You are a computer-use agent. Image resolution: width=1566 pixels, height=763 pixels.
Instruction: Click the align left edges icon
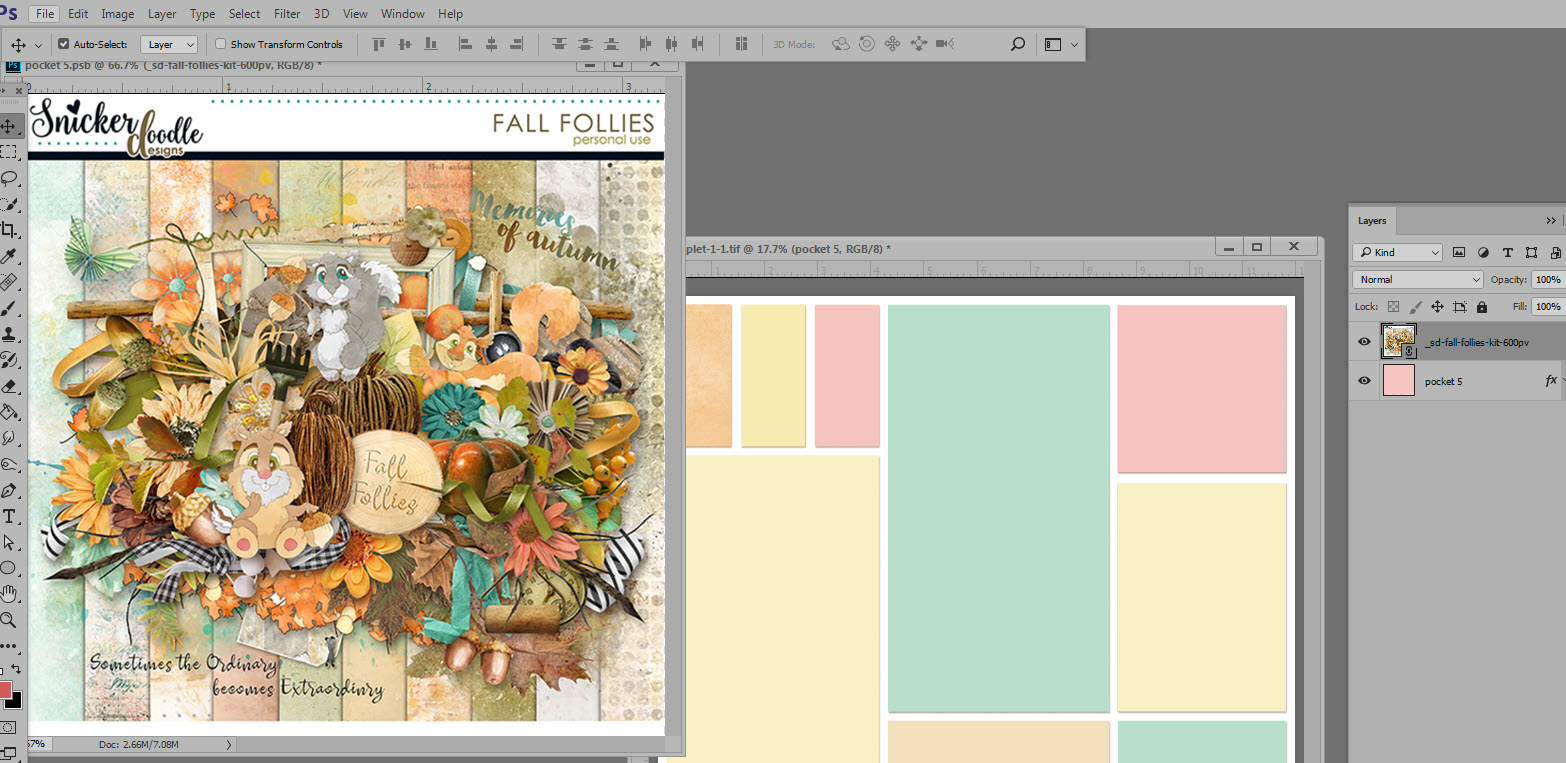[465, 44]
